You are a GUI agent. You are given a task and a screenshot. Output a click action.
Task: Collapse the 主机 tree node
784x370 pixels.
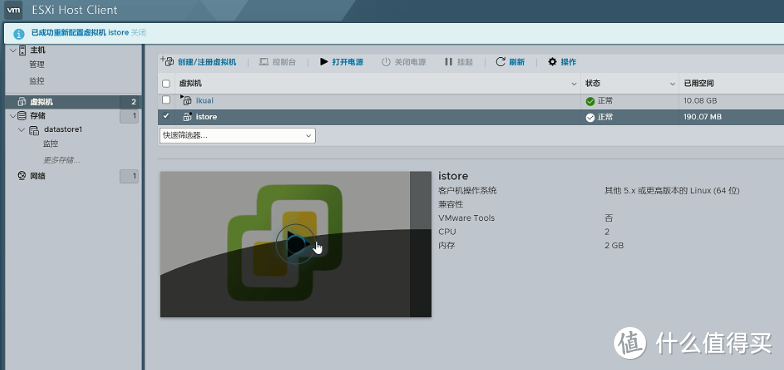(13, 50)
